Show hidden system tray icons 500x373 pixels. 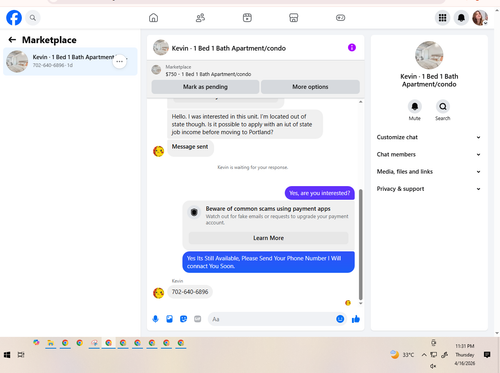tap(424, 355)
